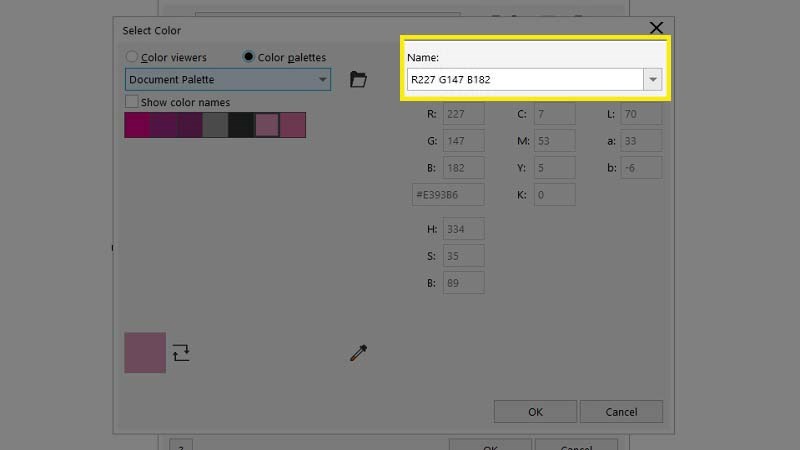
Task: Click the large current color preview
Action: [x=145, y=353]
